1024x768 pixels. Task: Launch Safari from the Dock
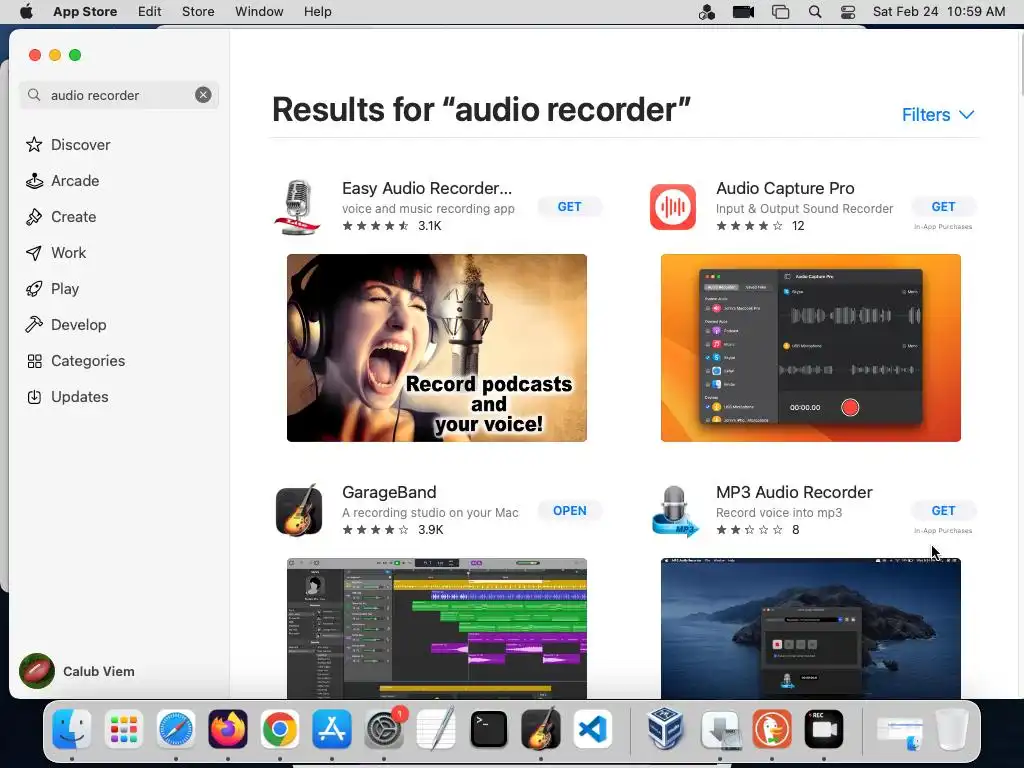[x=176, y=729]
